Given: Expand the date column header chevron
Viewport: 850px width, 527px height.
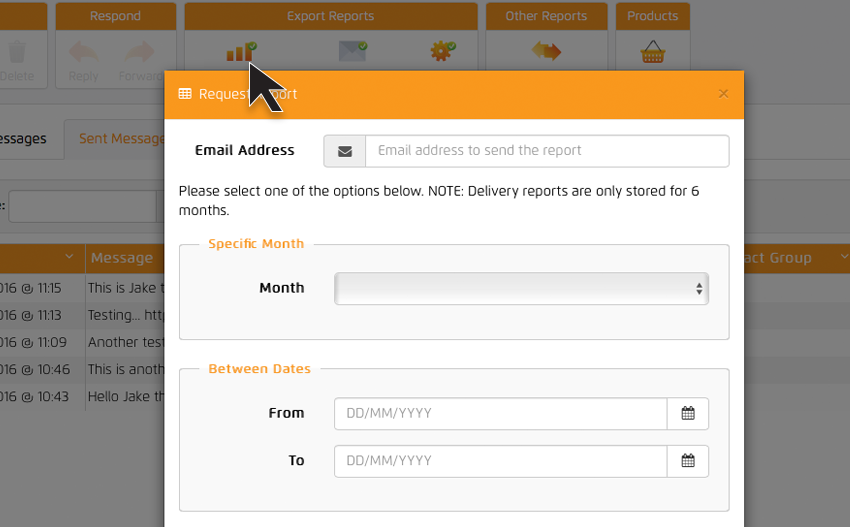Looking at the screenshot, I should tap(69, 256).
